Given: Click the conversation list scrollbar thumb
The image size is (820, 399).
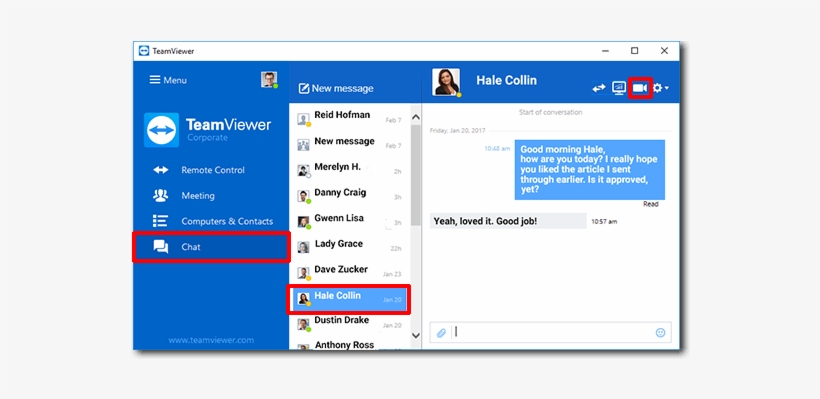Looking at the screenshot, I should (x=416, y=175).
